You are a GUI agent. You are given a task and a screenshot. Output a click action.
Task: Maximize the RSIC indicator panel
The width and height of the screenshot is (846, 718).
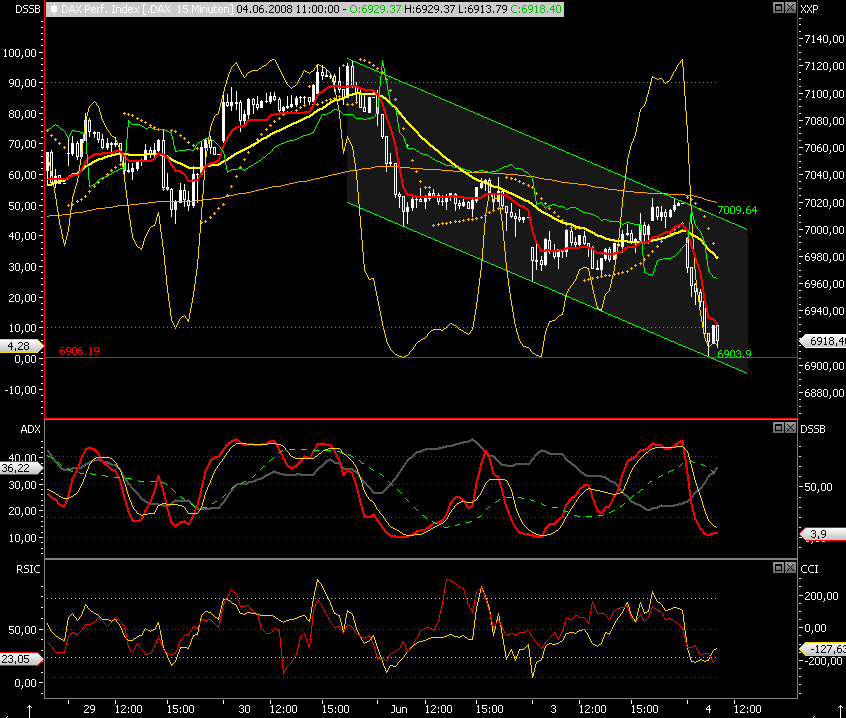(x=779, y=567)
